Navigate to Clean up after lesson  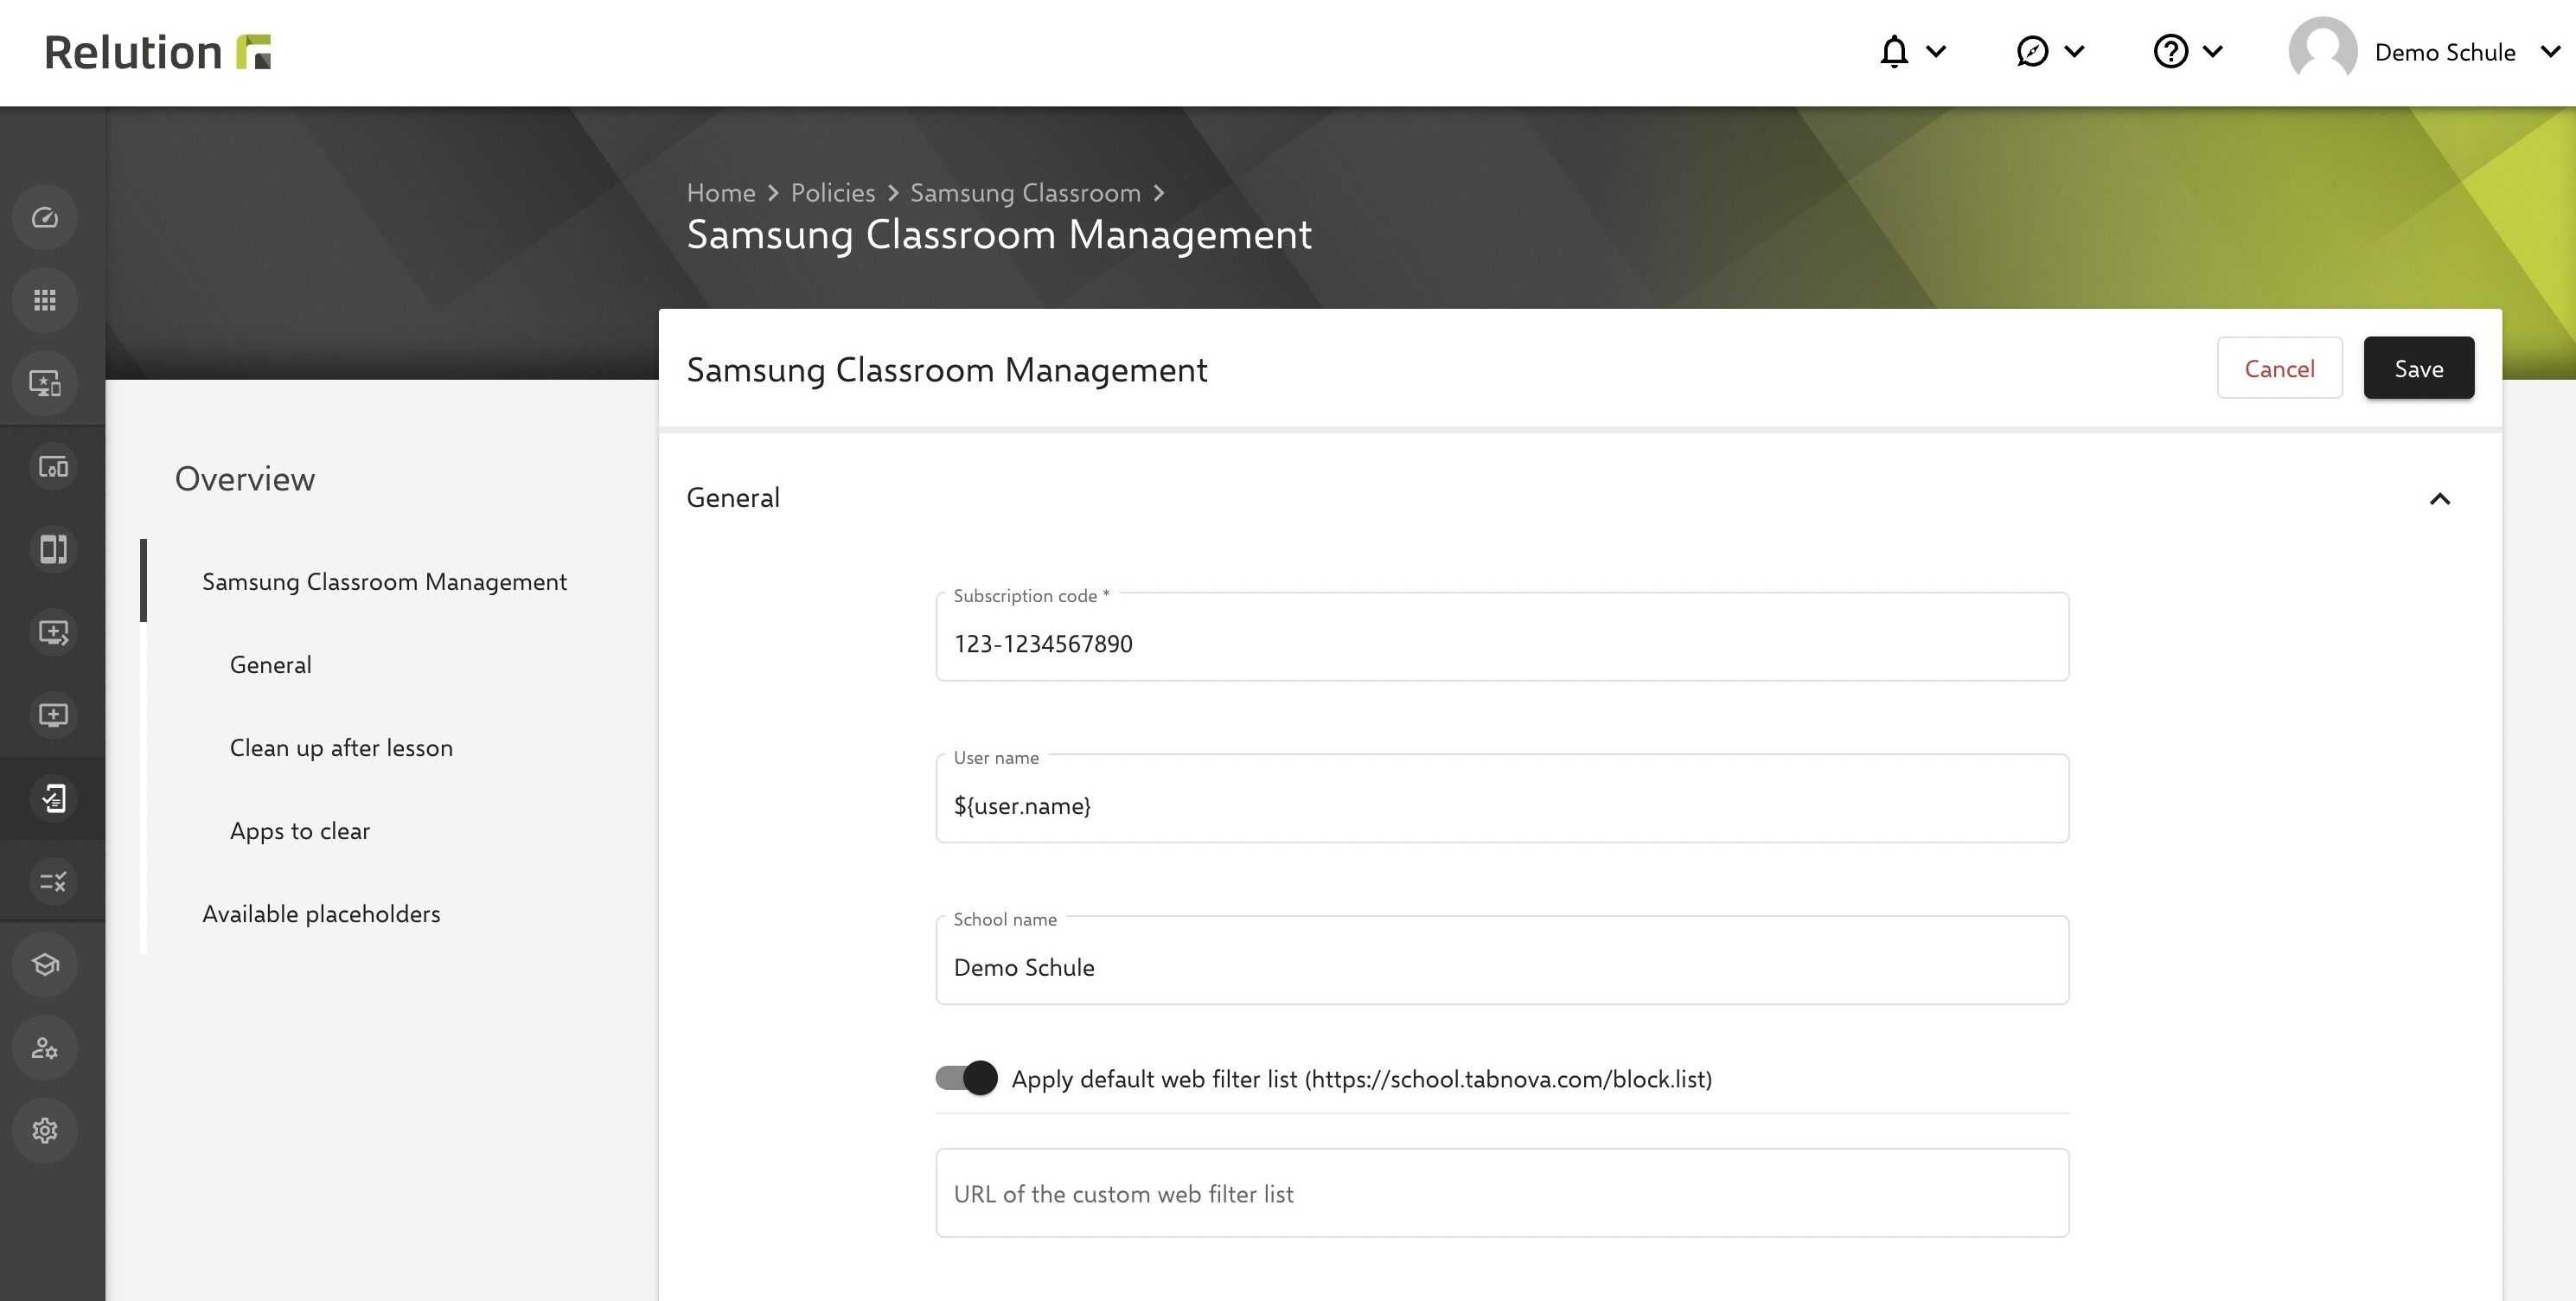[x=340, y=745]
